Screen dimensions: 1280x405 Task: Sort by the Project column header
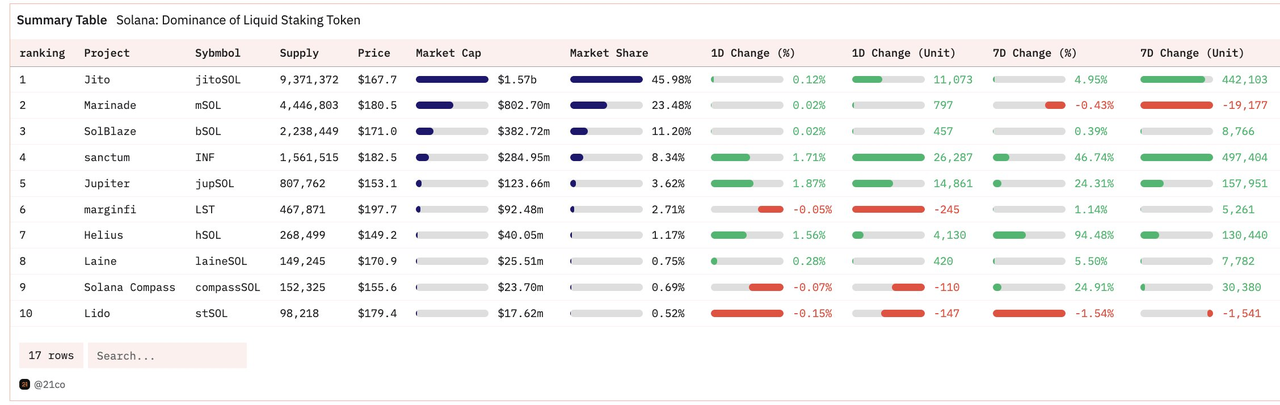(x=107, y=53)
